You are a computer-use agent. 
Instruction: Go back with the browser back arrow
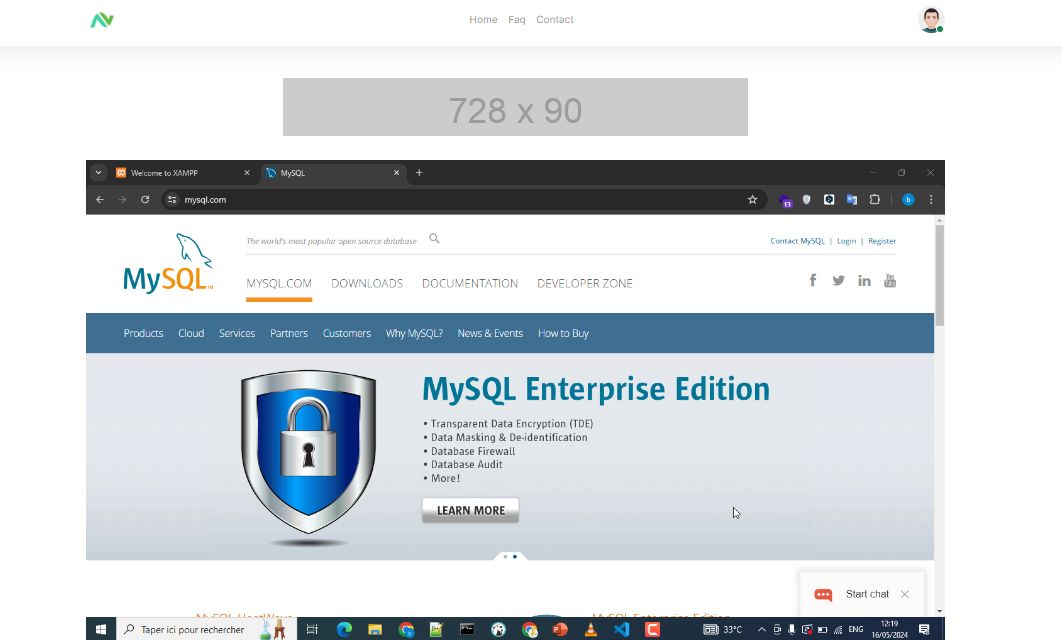(100, 200)
